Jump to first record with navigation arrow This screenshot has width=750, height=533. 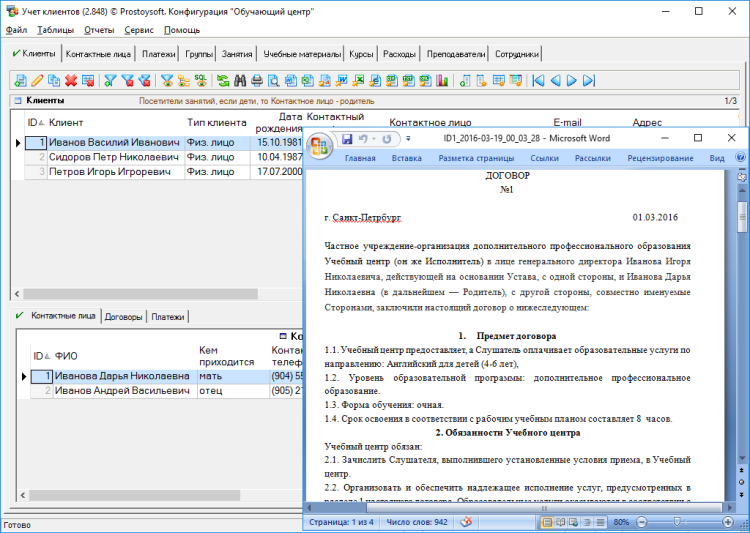[x=538, y=80]
